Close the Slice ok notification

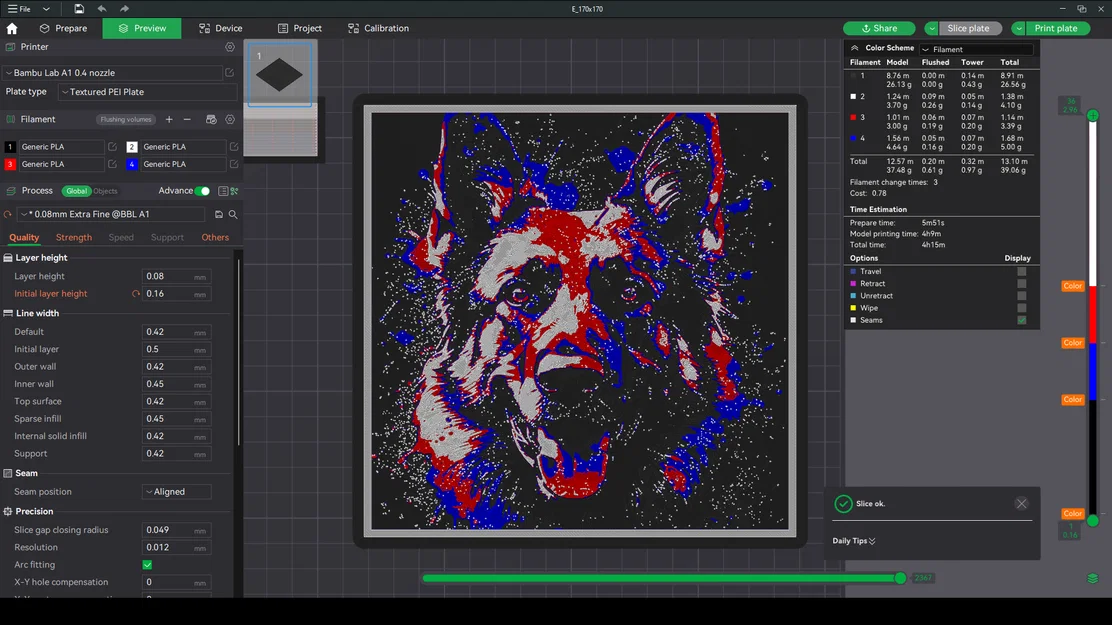pos(1021,504)
